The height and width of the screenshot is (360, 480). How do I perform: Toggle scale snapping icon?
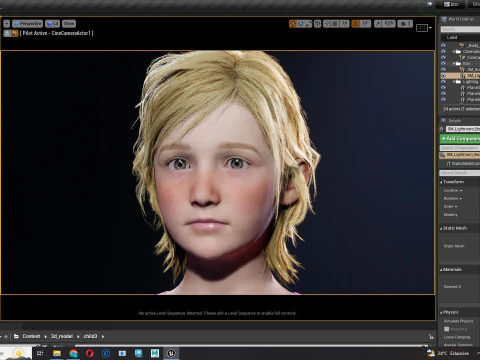(x=378, y=24)
